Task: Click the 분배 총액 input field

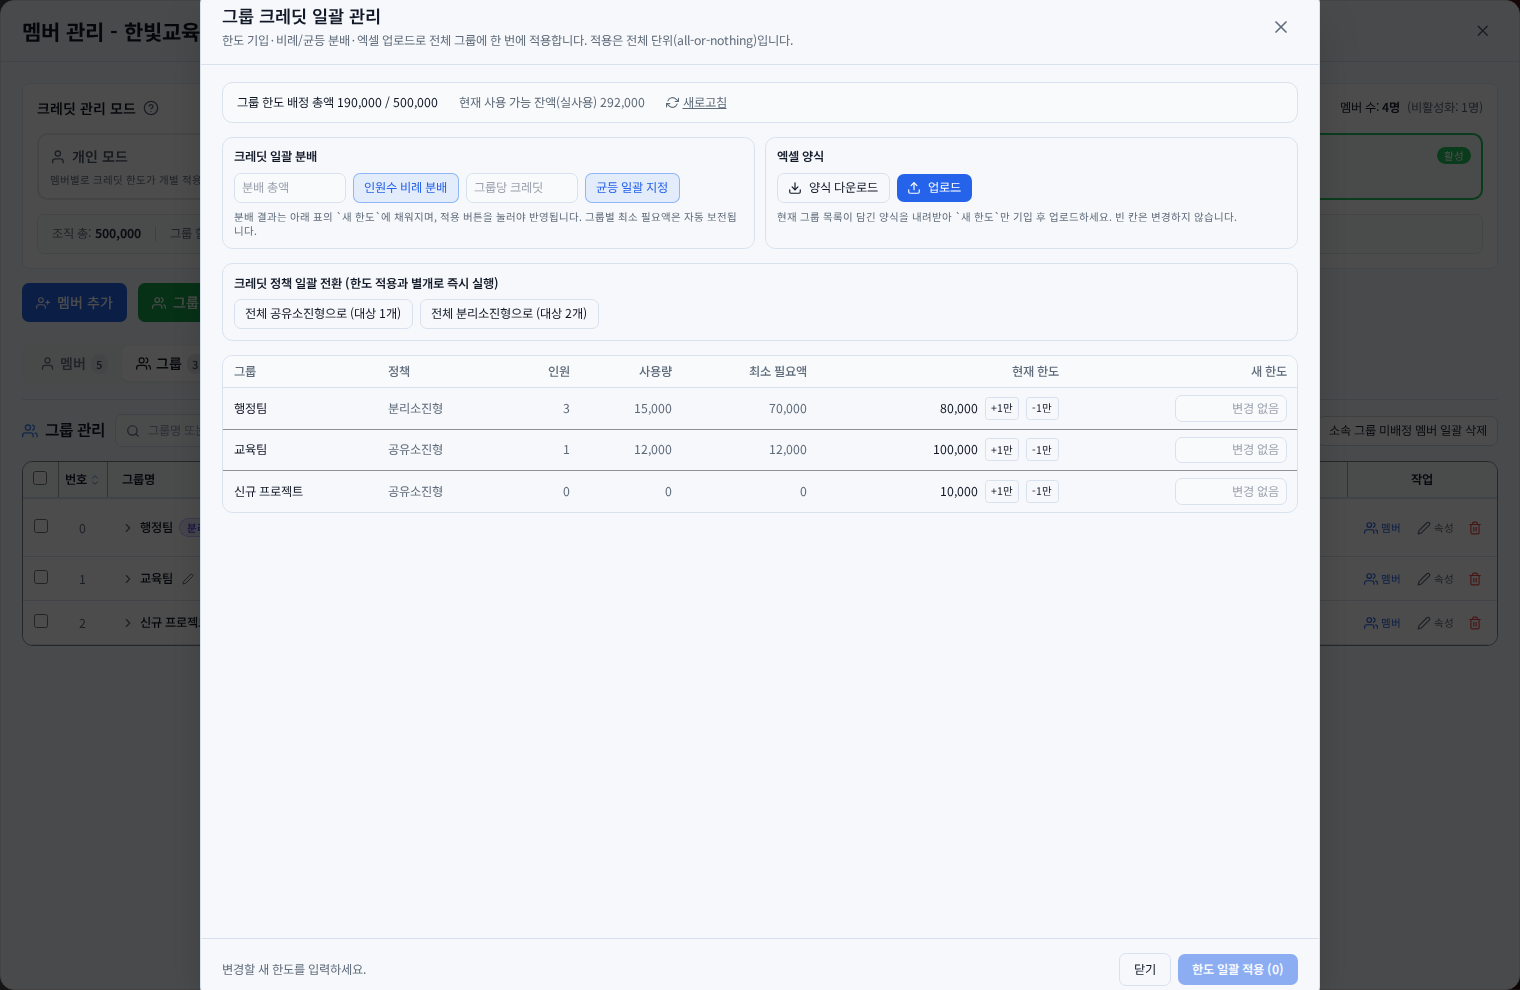Action: coord(290,188)
